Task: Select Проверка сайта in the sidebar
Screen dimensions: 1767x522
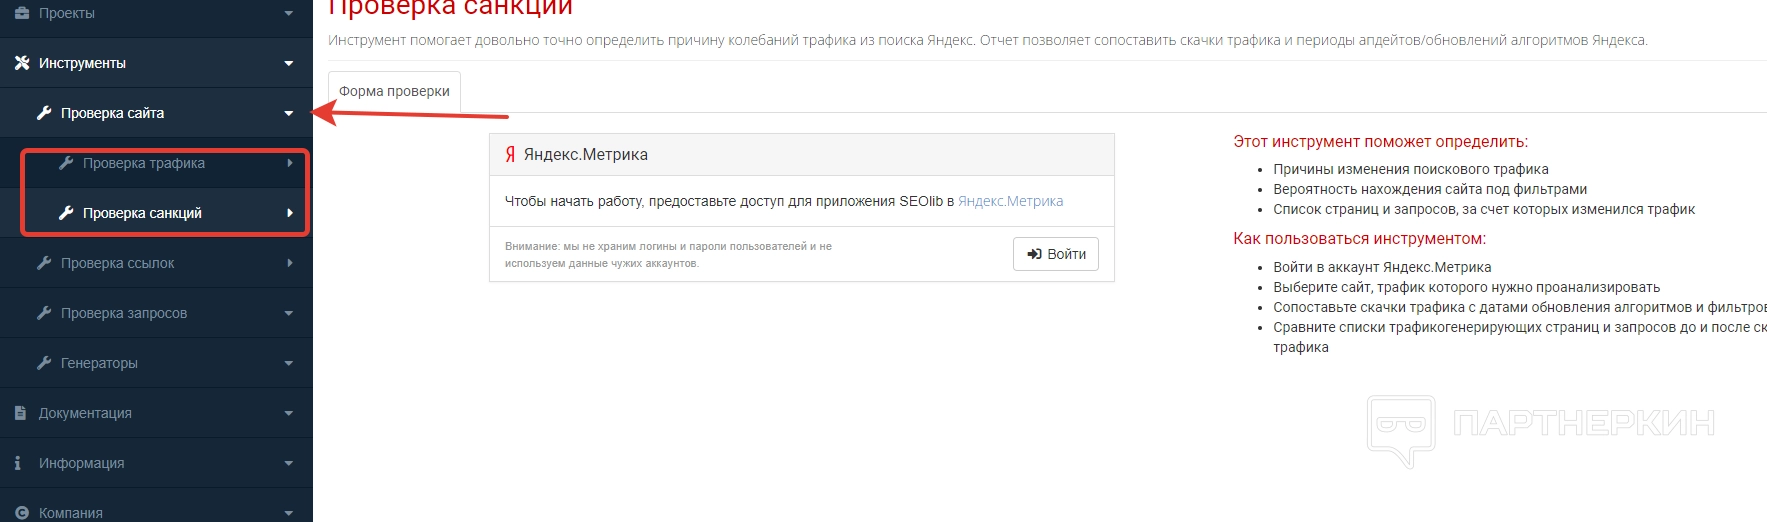Action: pyautogui.click(x=156, y=113)
